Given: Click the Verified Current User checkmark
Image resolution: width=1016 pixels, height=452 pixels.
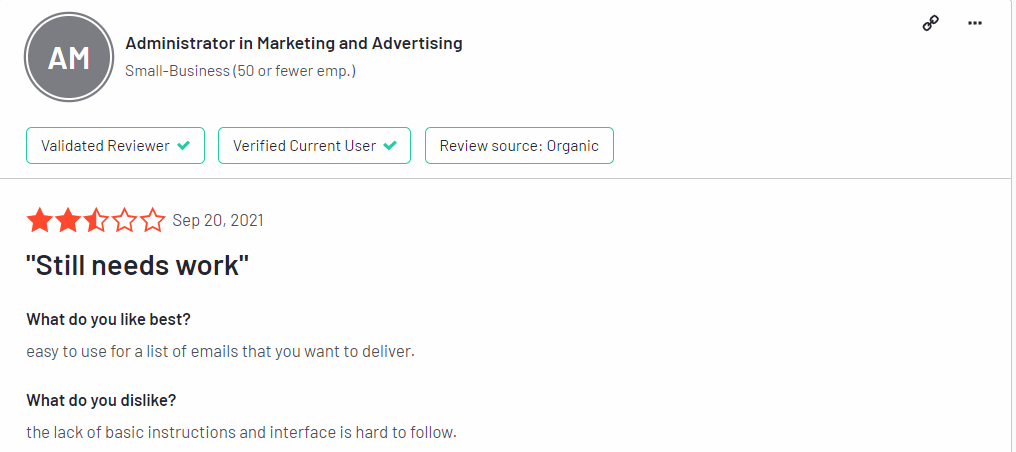Looking at the screenshot, I should [x=389, y=146].
